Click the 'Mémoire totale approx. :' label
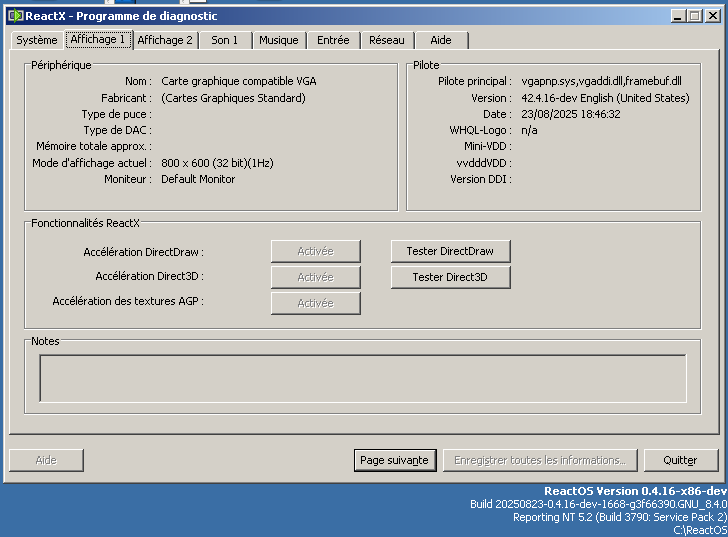The image size is (728, 537). [x=94, y=146]
